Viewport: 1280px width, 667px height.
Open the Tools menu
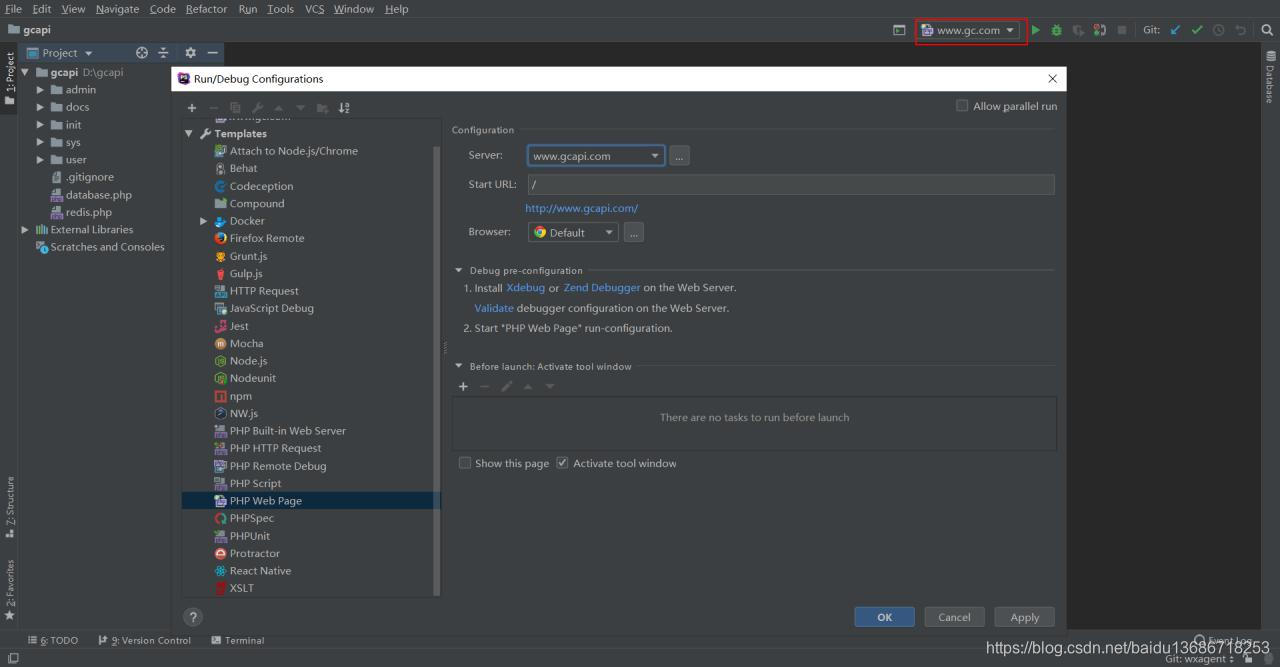(x=280, y=9)
